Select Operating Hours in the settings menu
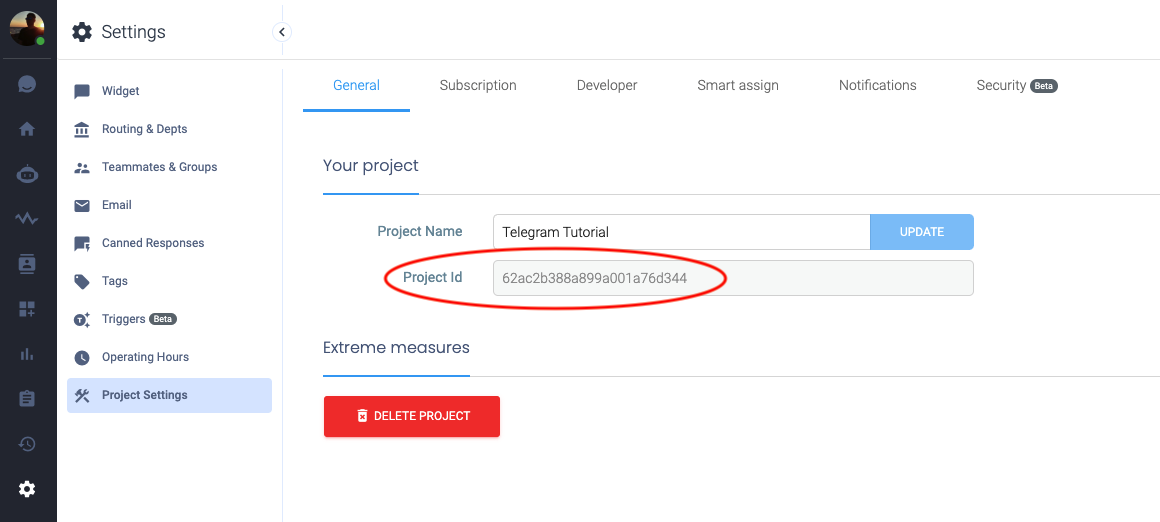The image size is (1160, 522). [145, 357]
